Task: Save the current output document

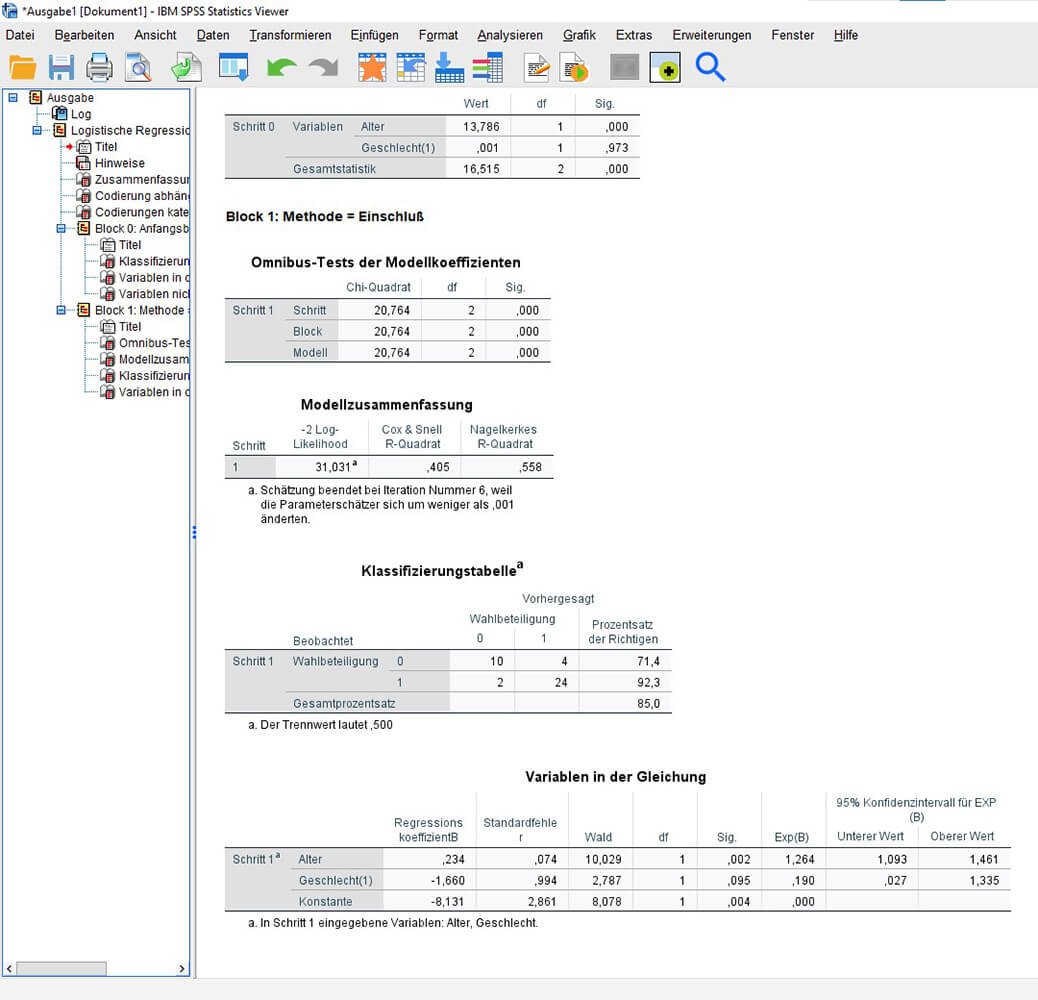Action: (x=61, y=67)
